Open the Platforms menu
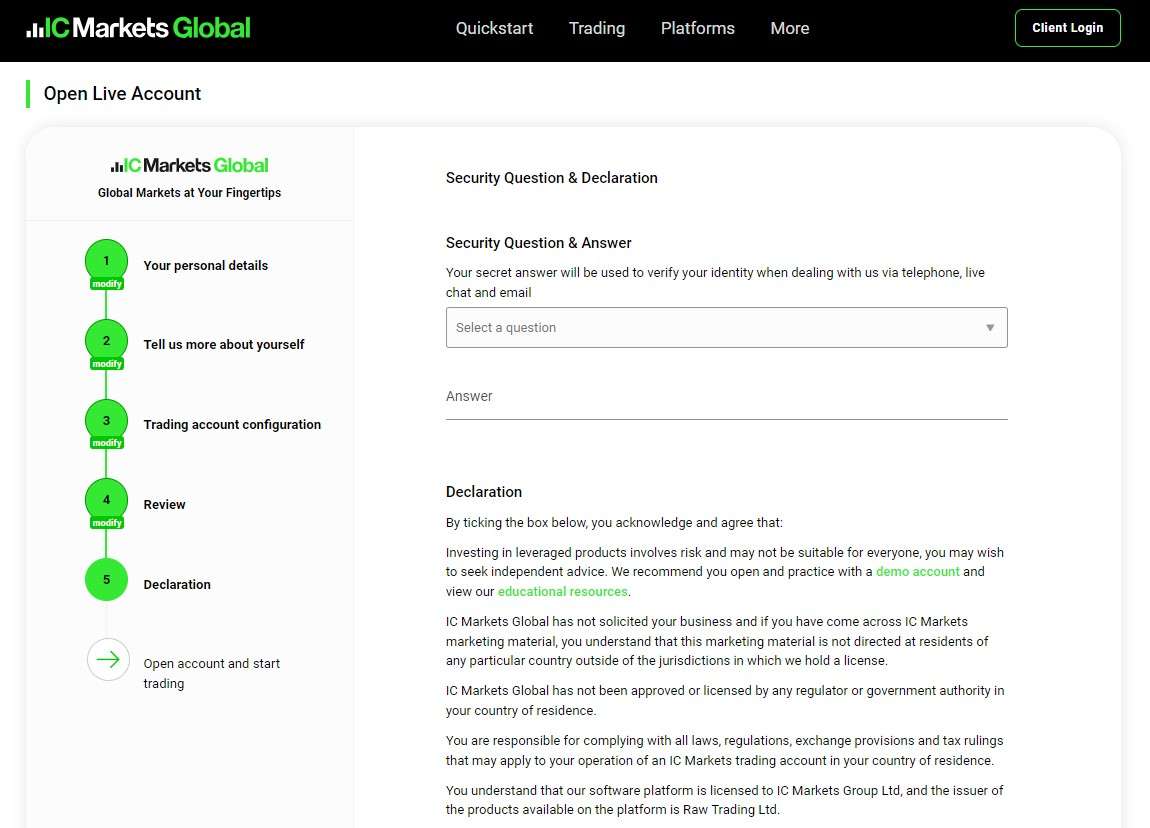1150x828 pixels. pos(697,28)
